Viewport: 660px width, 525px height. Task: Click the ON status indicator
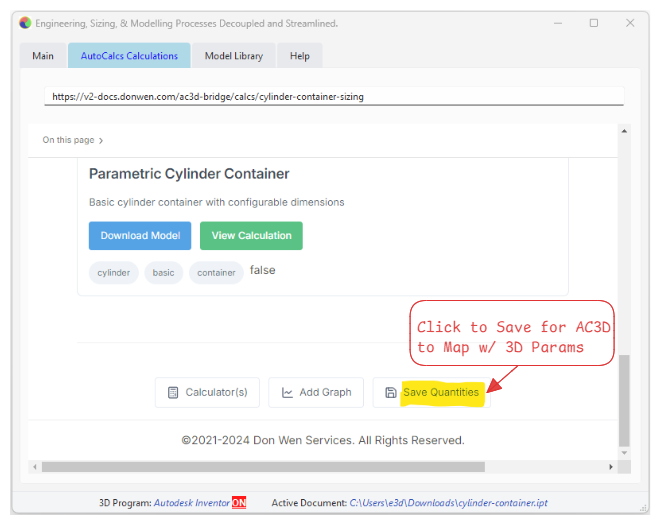tap(239, 503)
